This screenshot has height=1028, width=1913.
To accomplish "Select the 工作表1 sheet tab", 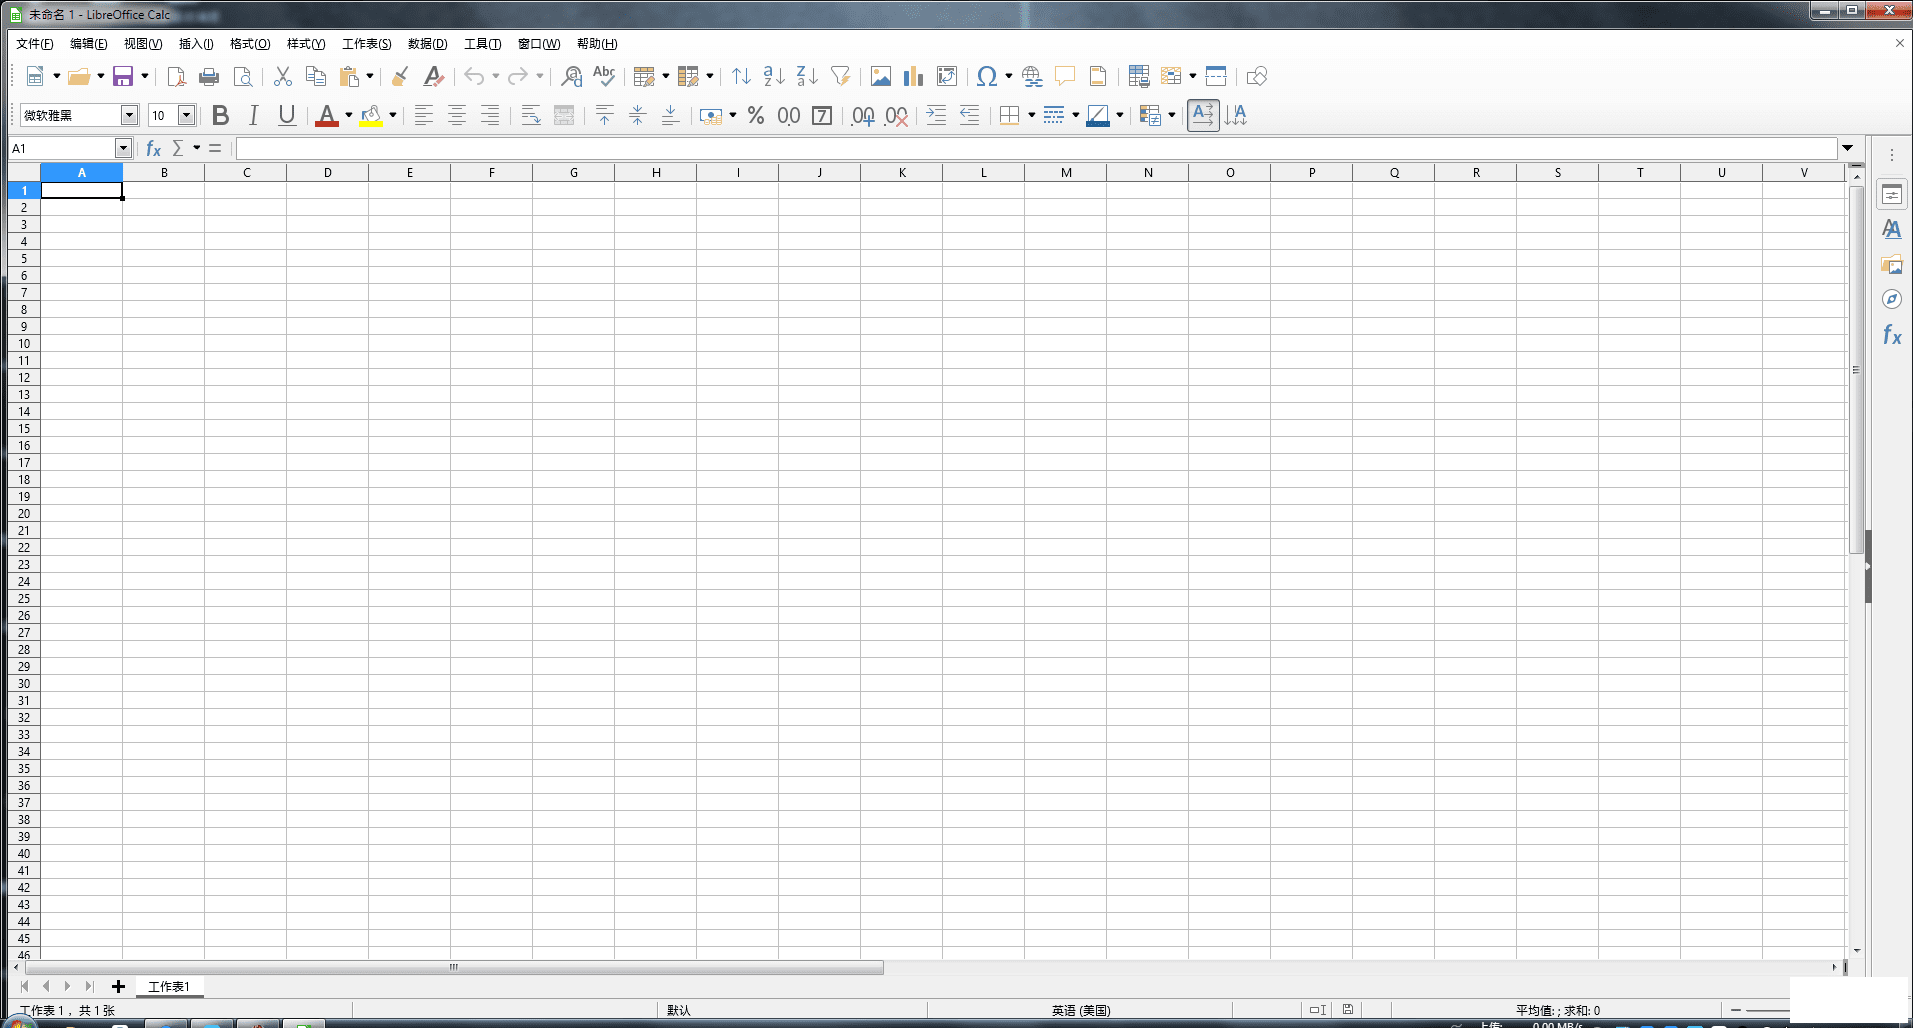I will point(169,986).
